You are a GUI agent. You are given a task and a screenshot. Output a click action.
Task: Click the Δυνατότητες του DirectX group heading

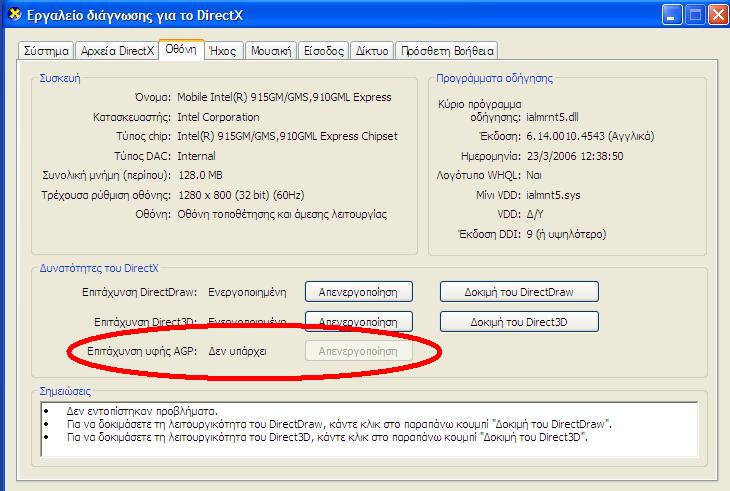[99, 268]
